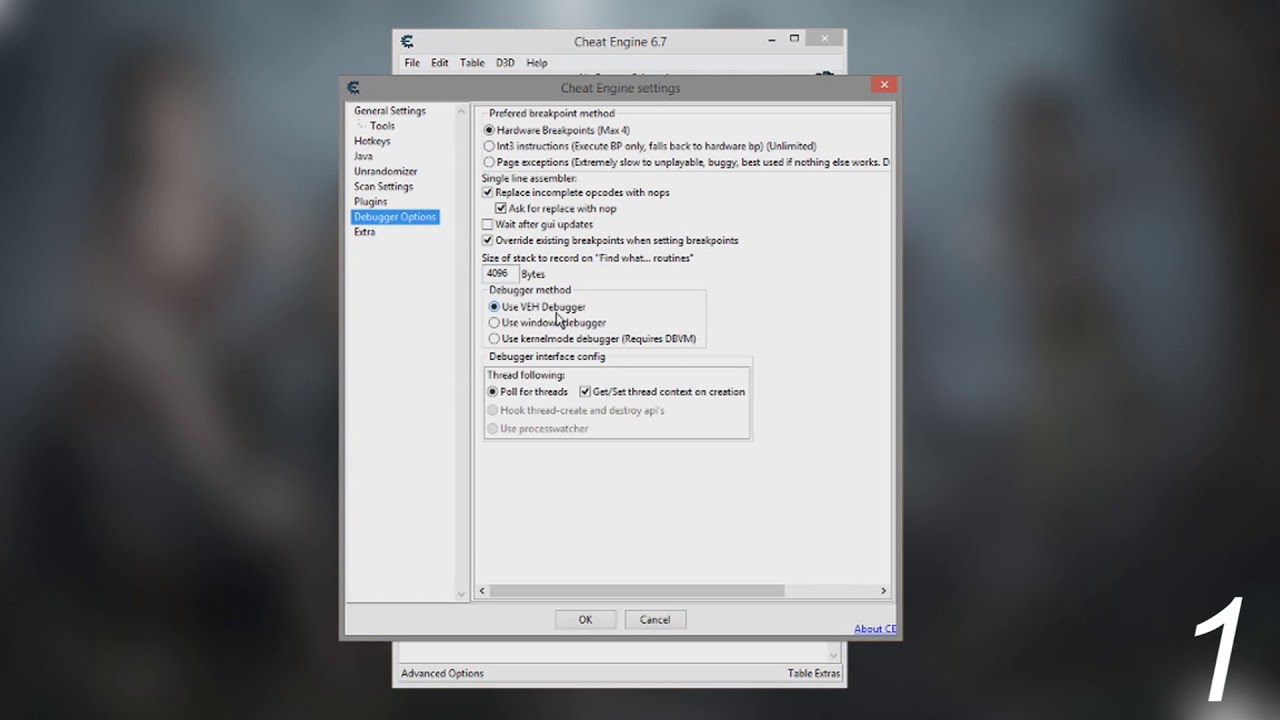1280x720 pixels.
Task: Click the horizontal scrollbar right arrow
Action: click(x=883, y=590)
